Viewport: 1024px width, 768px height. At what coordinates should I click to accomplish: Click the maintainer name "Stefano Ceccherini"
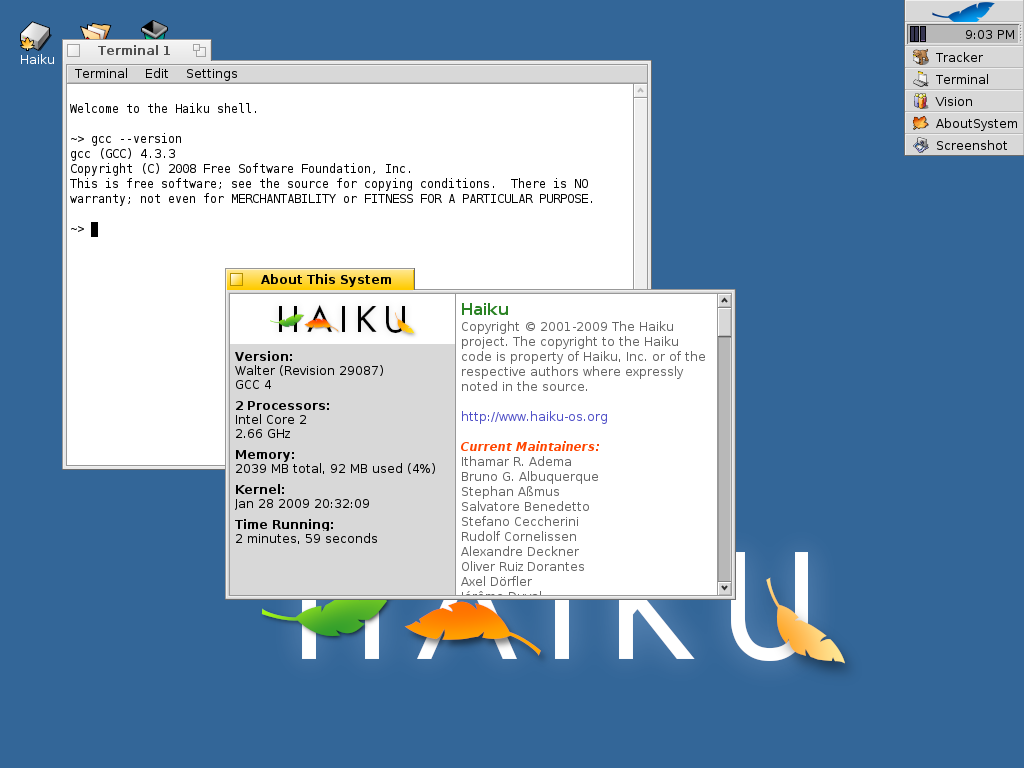click(x=520, y=522)
